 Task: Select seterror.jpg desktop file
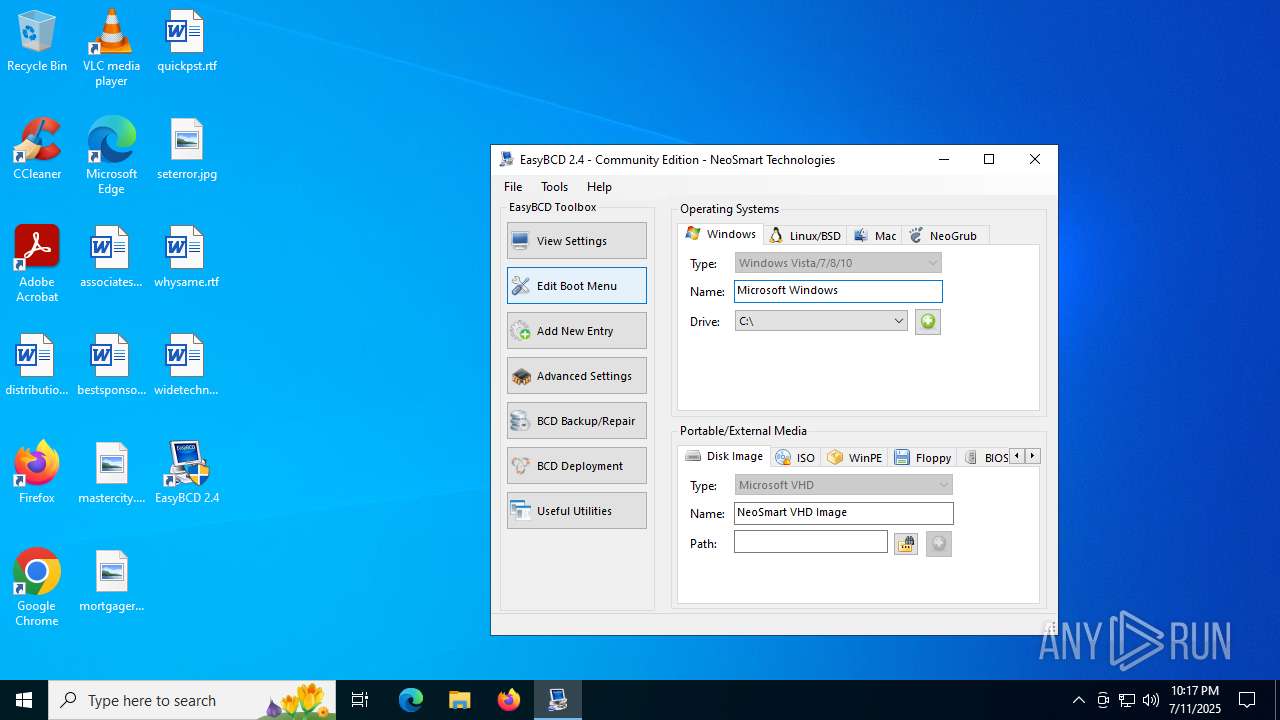point(186,149)
